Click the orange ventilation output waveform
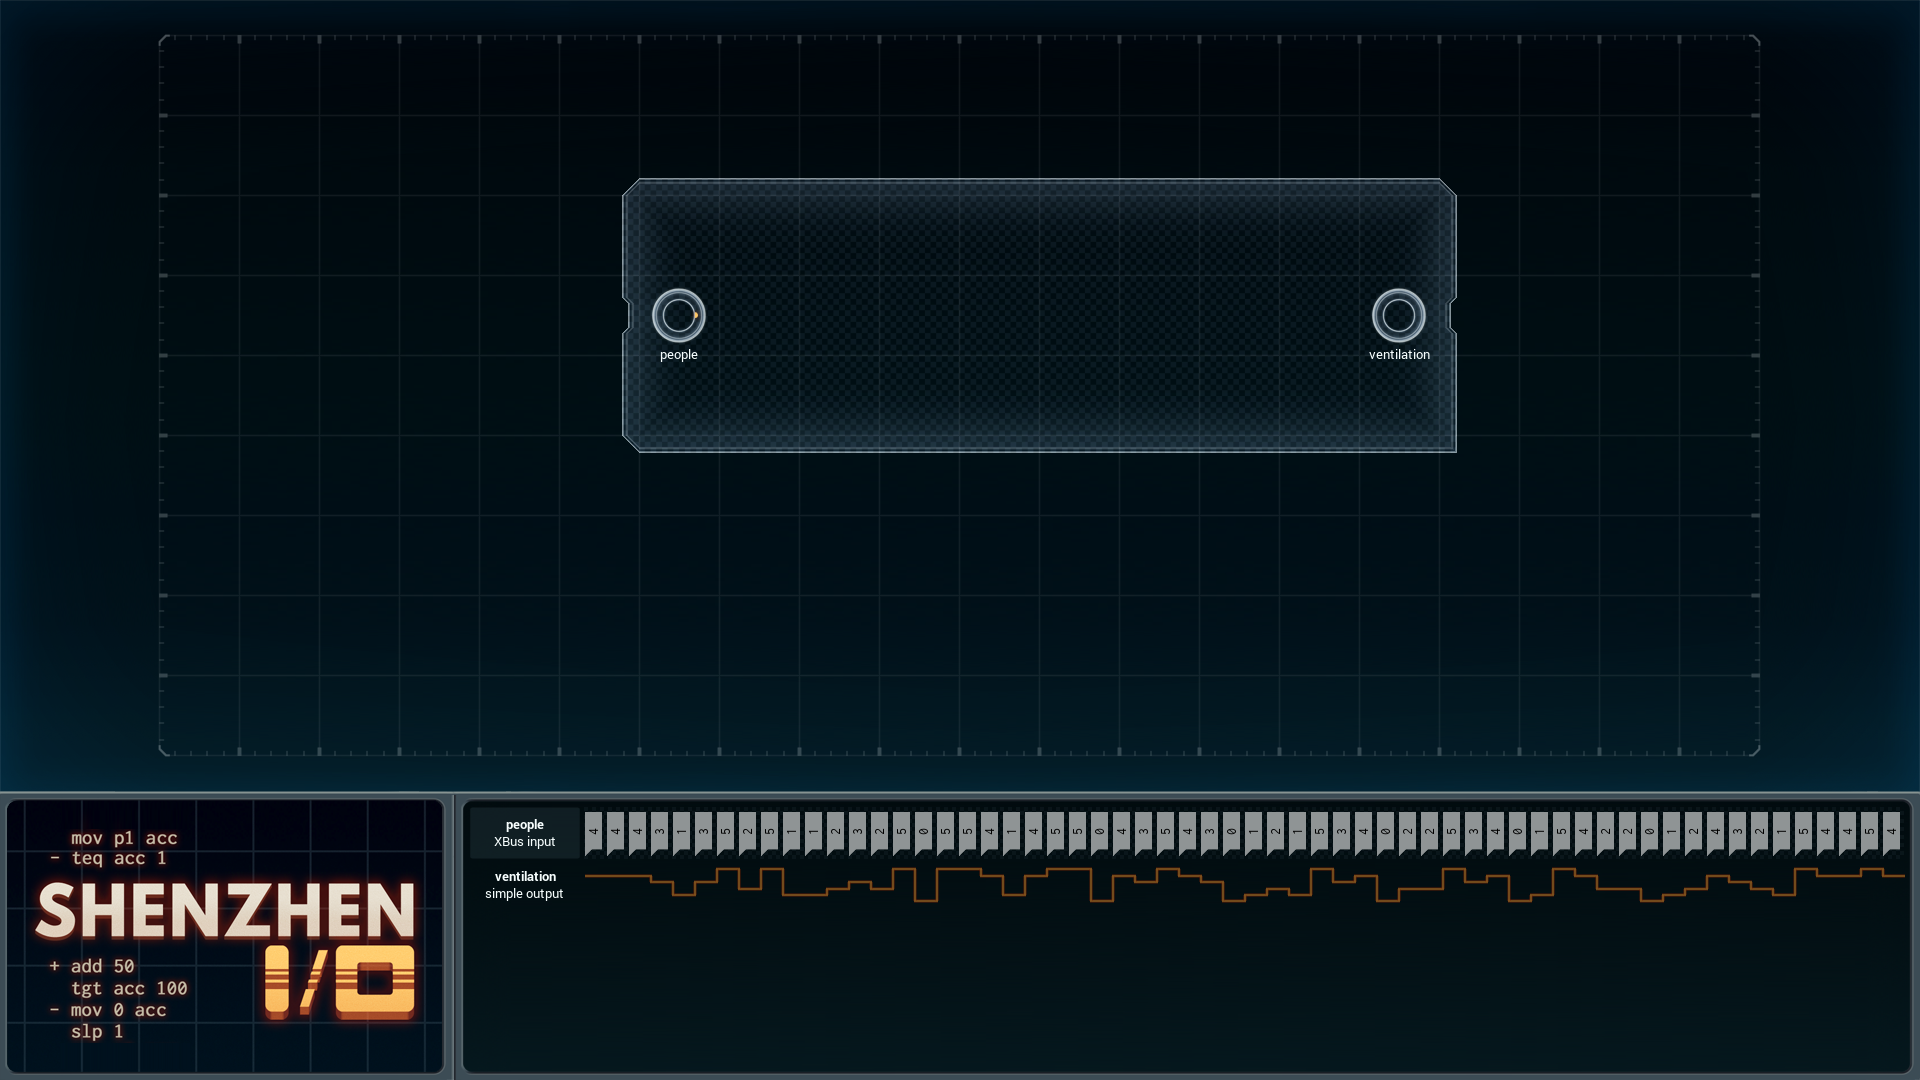 click(1244, 885)
